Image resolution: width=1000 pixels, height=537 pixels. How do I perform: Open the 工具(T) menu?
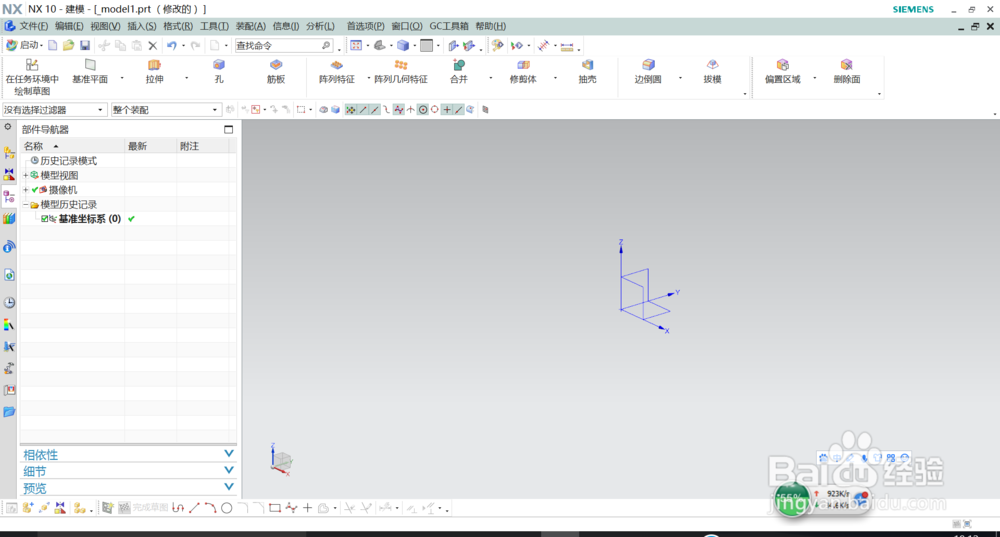(214, 26)
